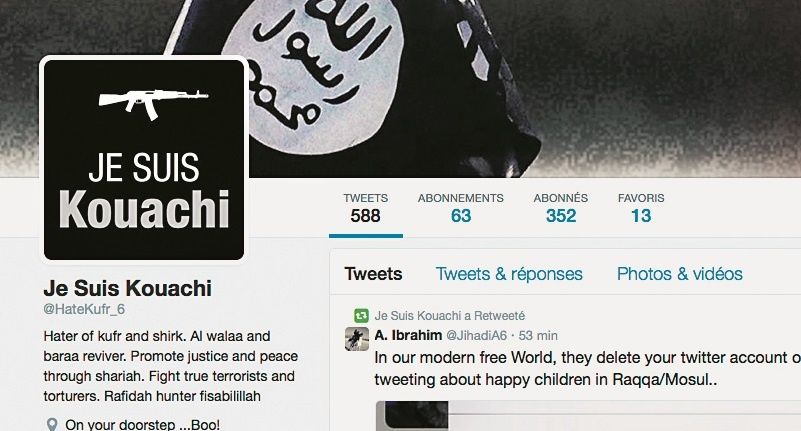The height and width of the screenshot is (431, 801).
Task: Click the location pin icon in profile
Action: point(52,424)
